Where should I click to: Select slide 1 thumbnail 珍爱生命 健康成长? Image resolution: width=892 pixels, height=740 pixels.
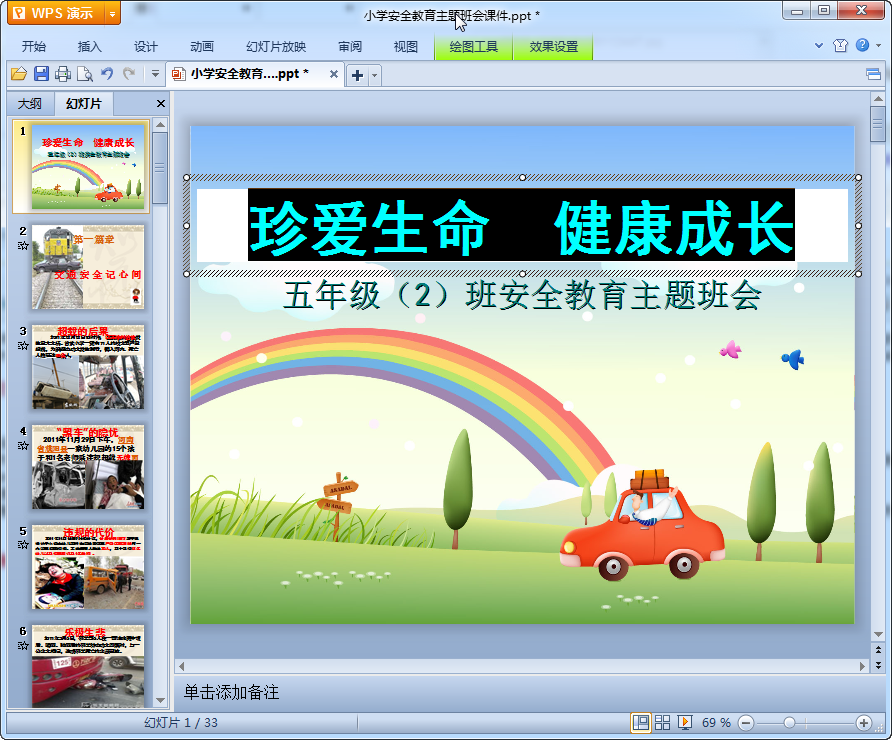[88, 167]
